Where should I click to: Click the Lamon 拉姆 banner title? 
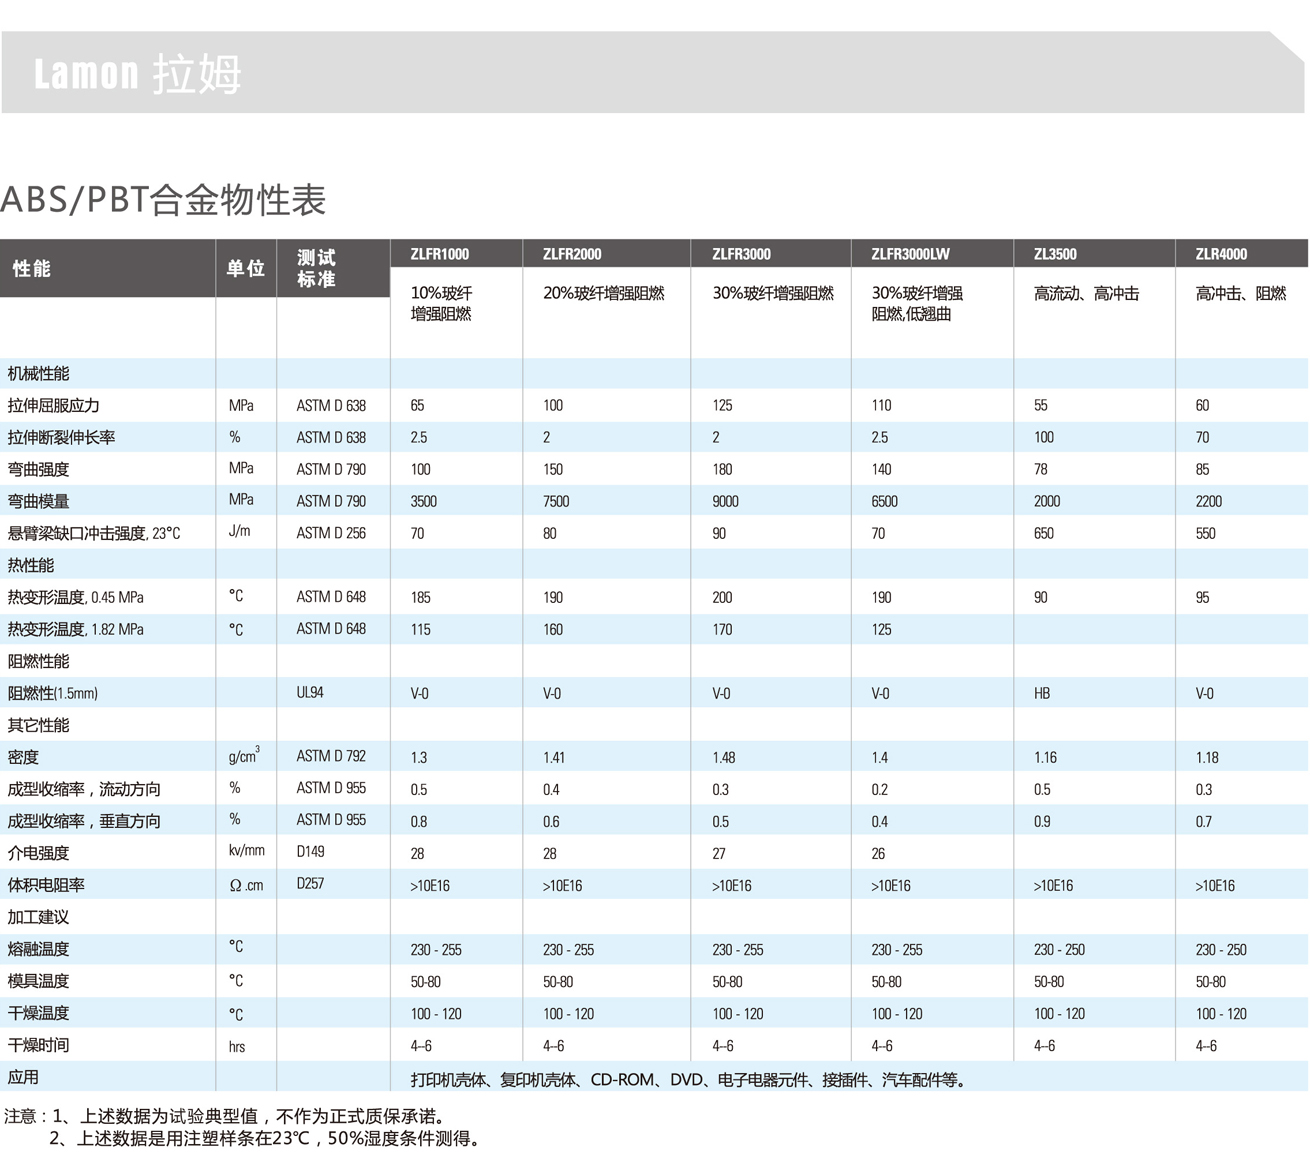[x=137, y=75]
